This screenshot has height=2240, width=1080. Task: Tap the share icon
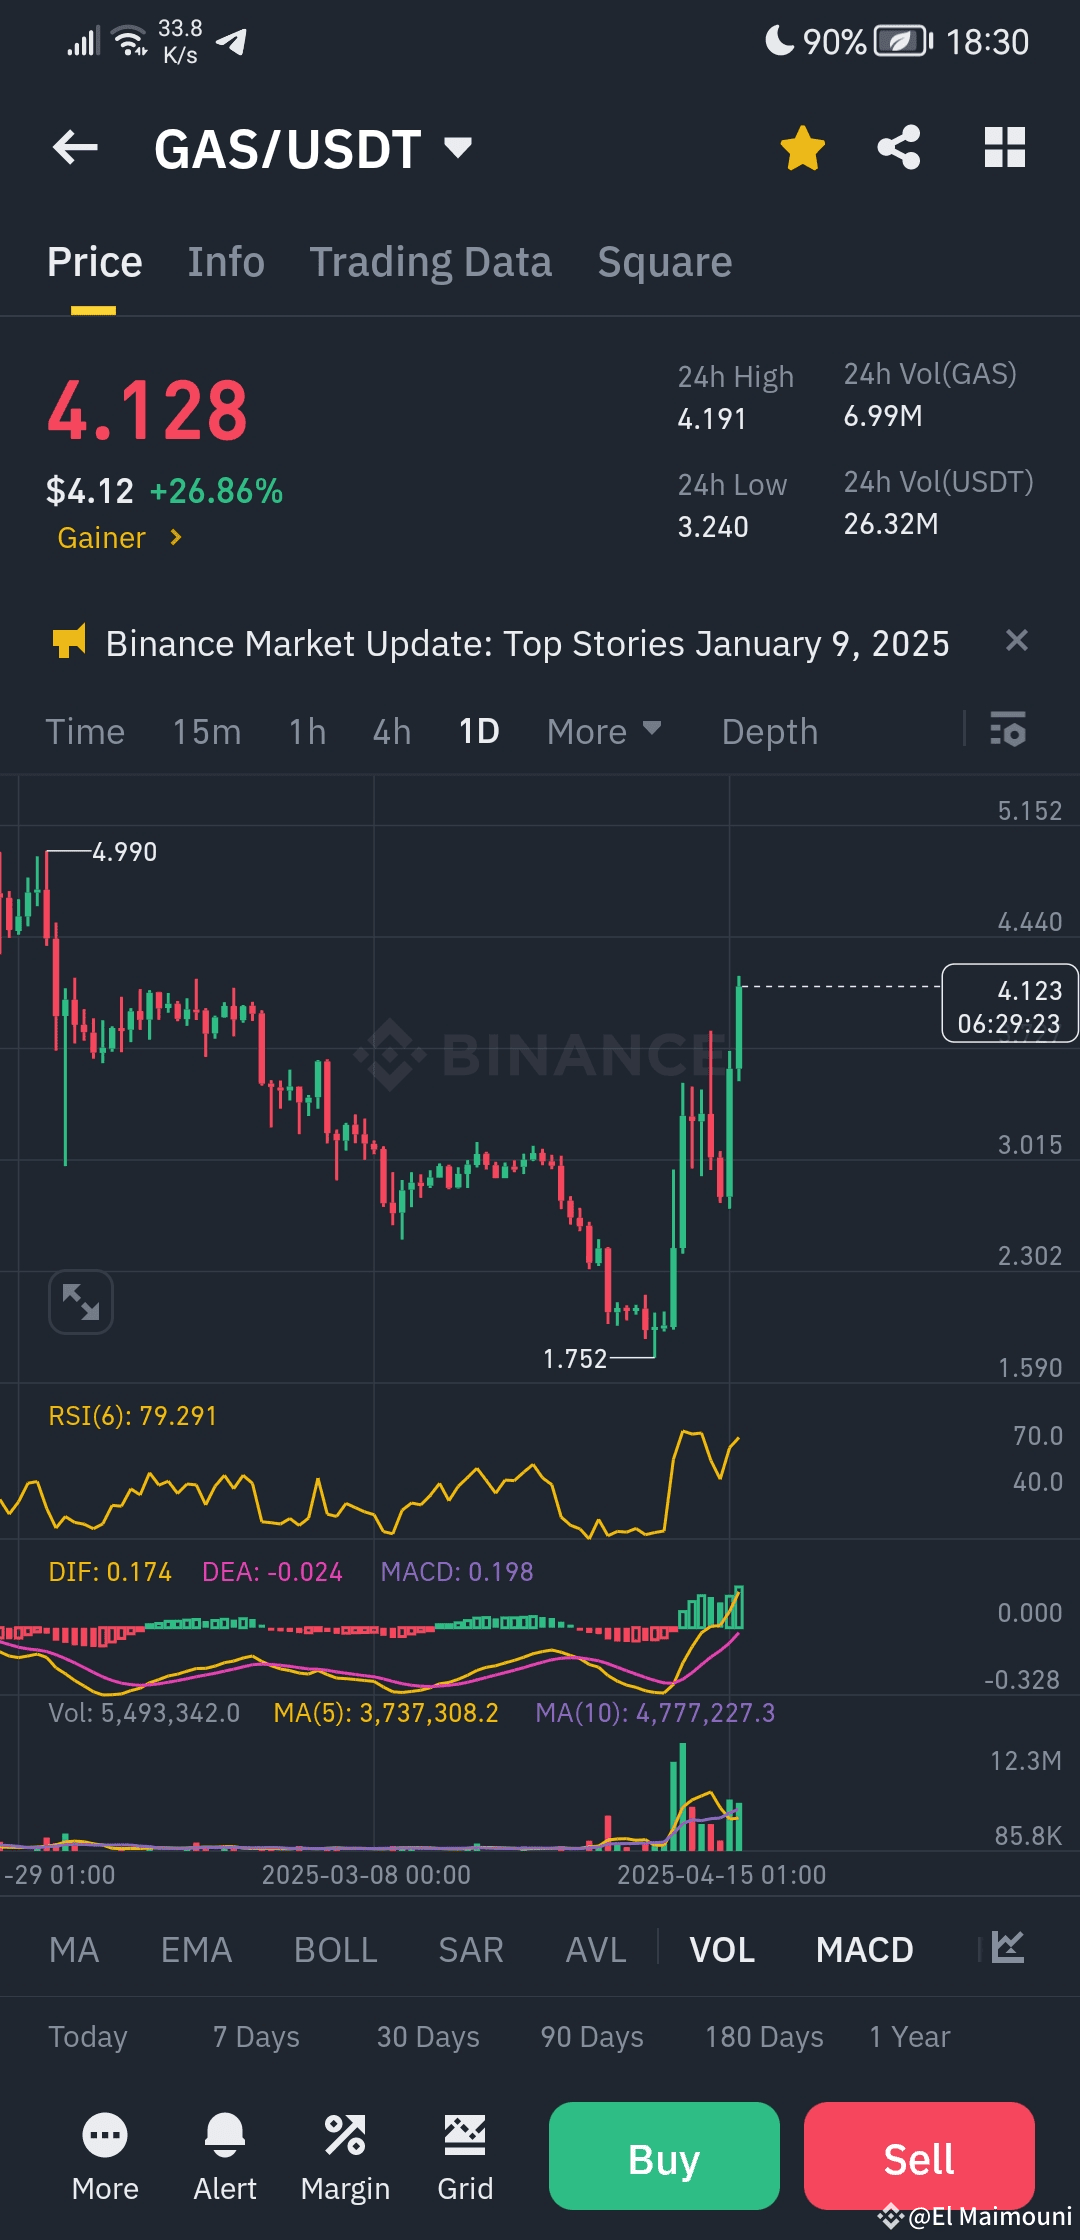pyautogui.click(x=899, y=148)
